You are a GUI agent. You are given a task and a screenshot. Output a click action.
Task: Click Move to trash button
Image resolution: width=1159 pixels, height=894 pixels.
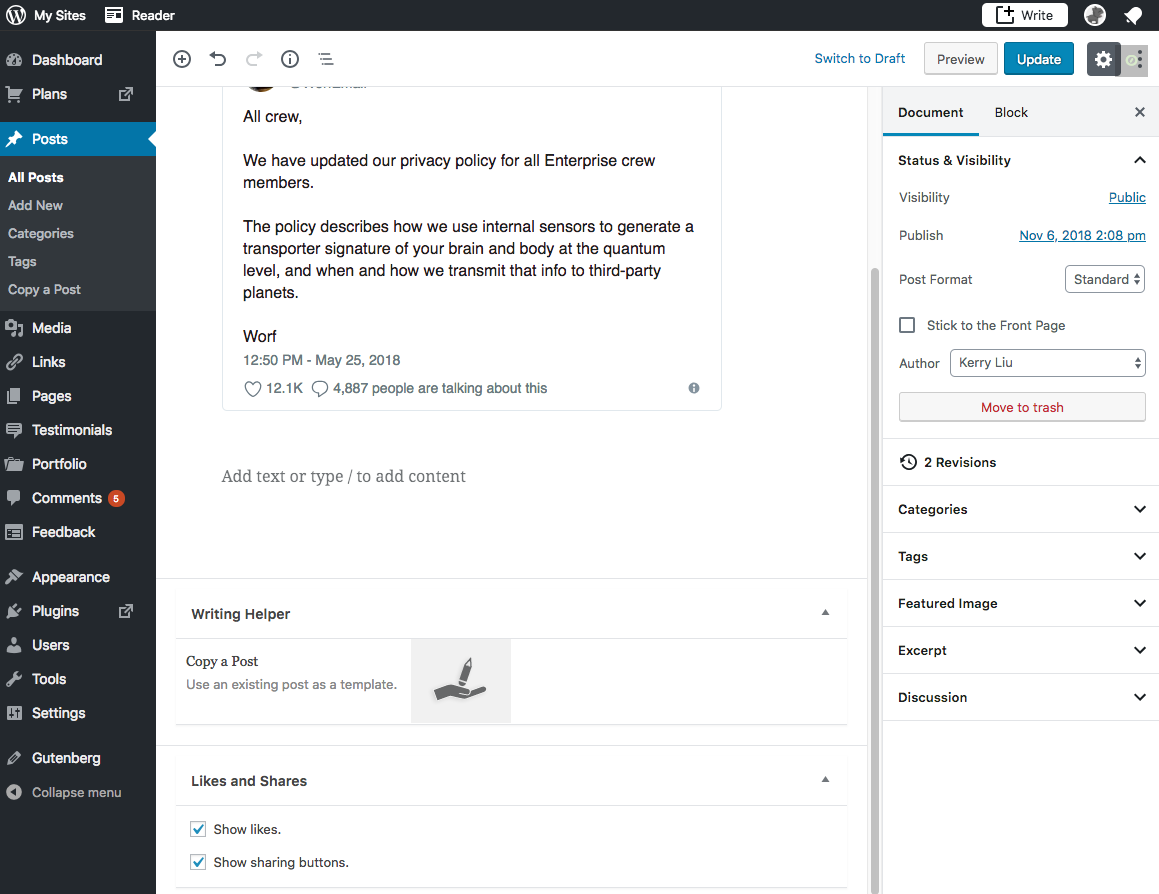tap(1022, 407)
